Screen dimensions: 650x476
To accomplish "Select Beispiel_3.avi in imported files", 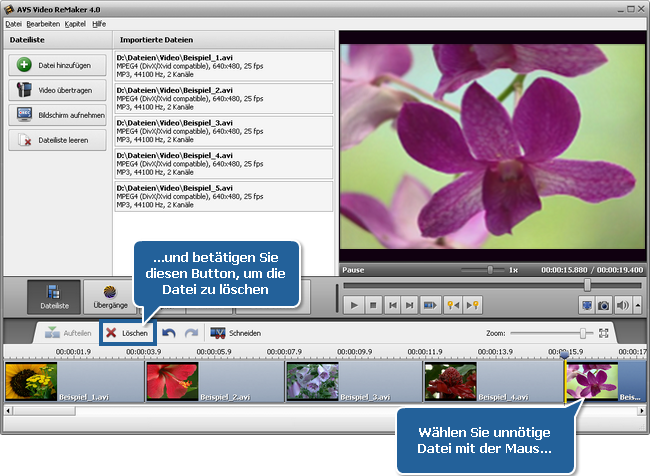I will (x=224, y=131).
